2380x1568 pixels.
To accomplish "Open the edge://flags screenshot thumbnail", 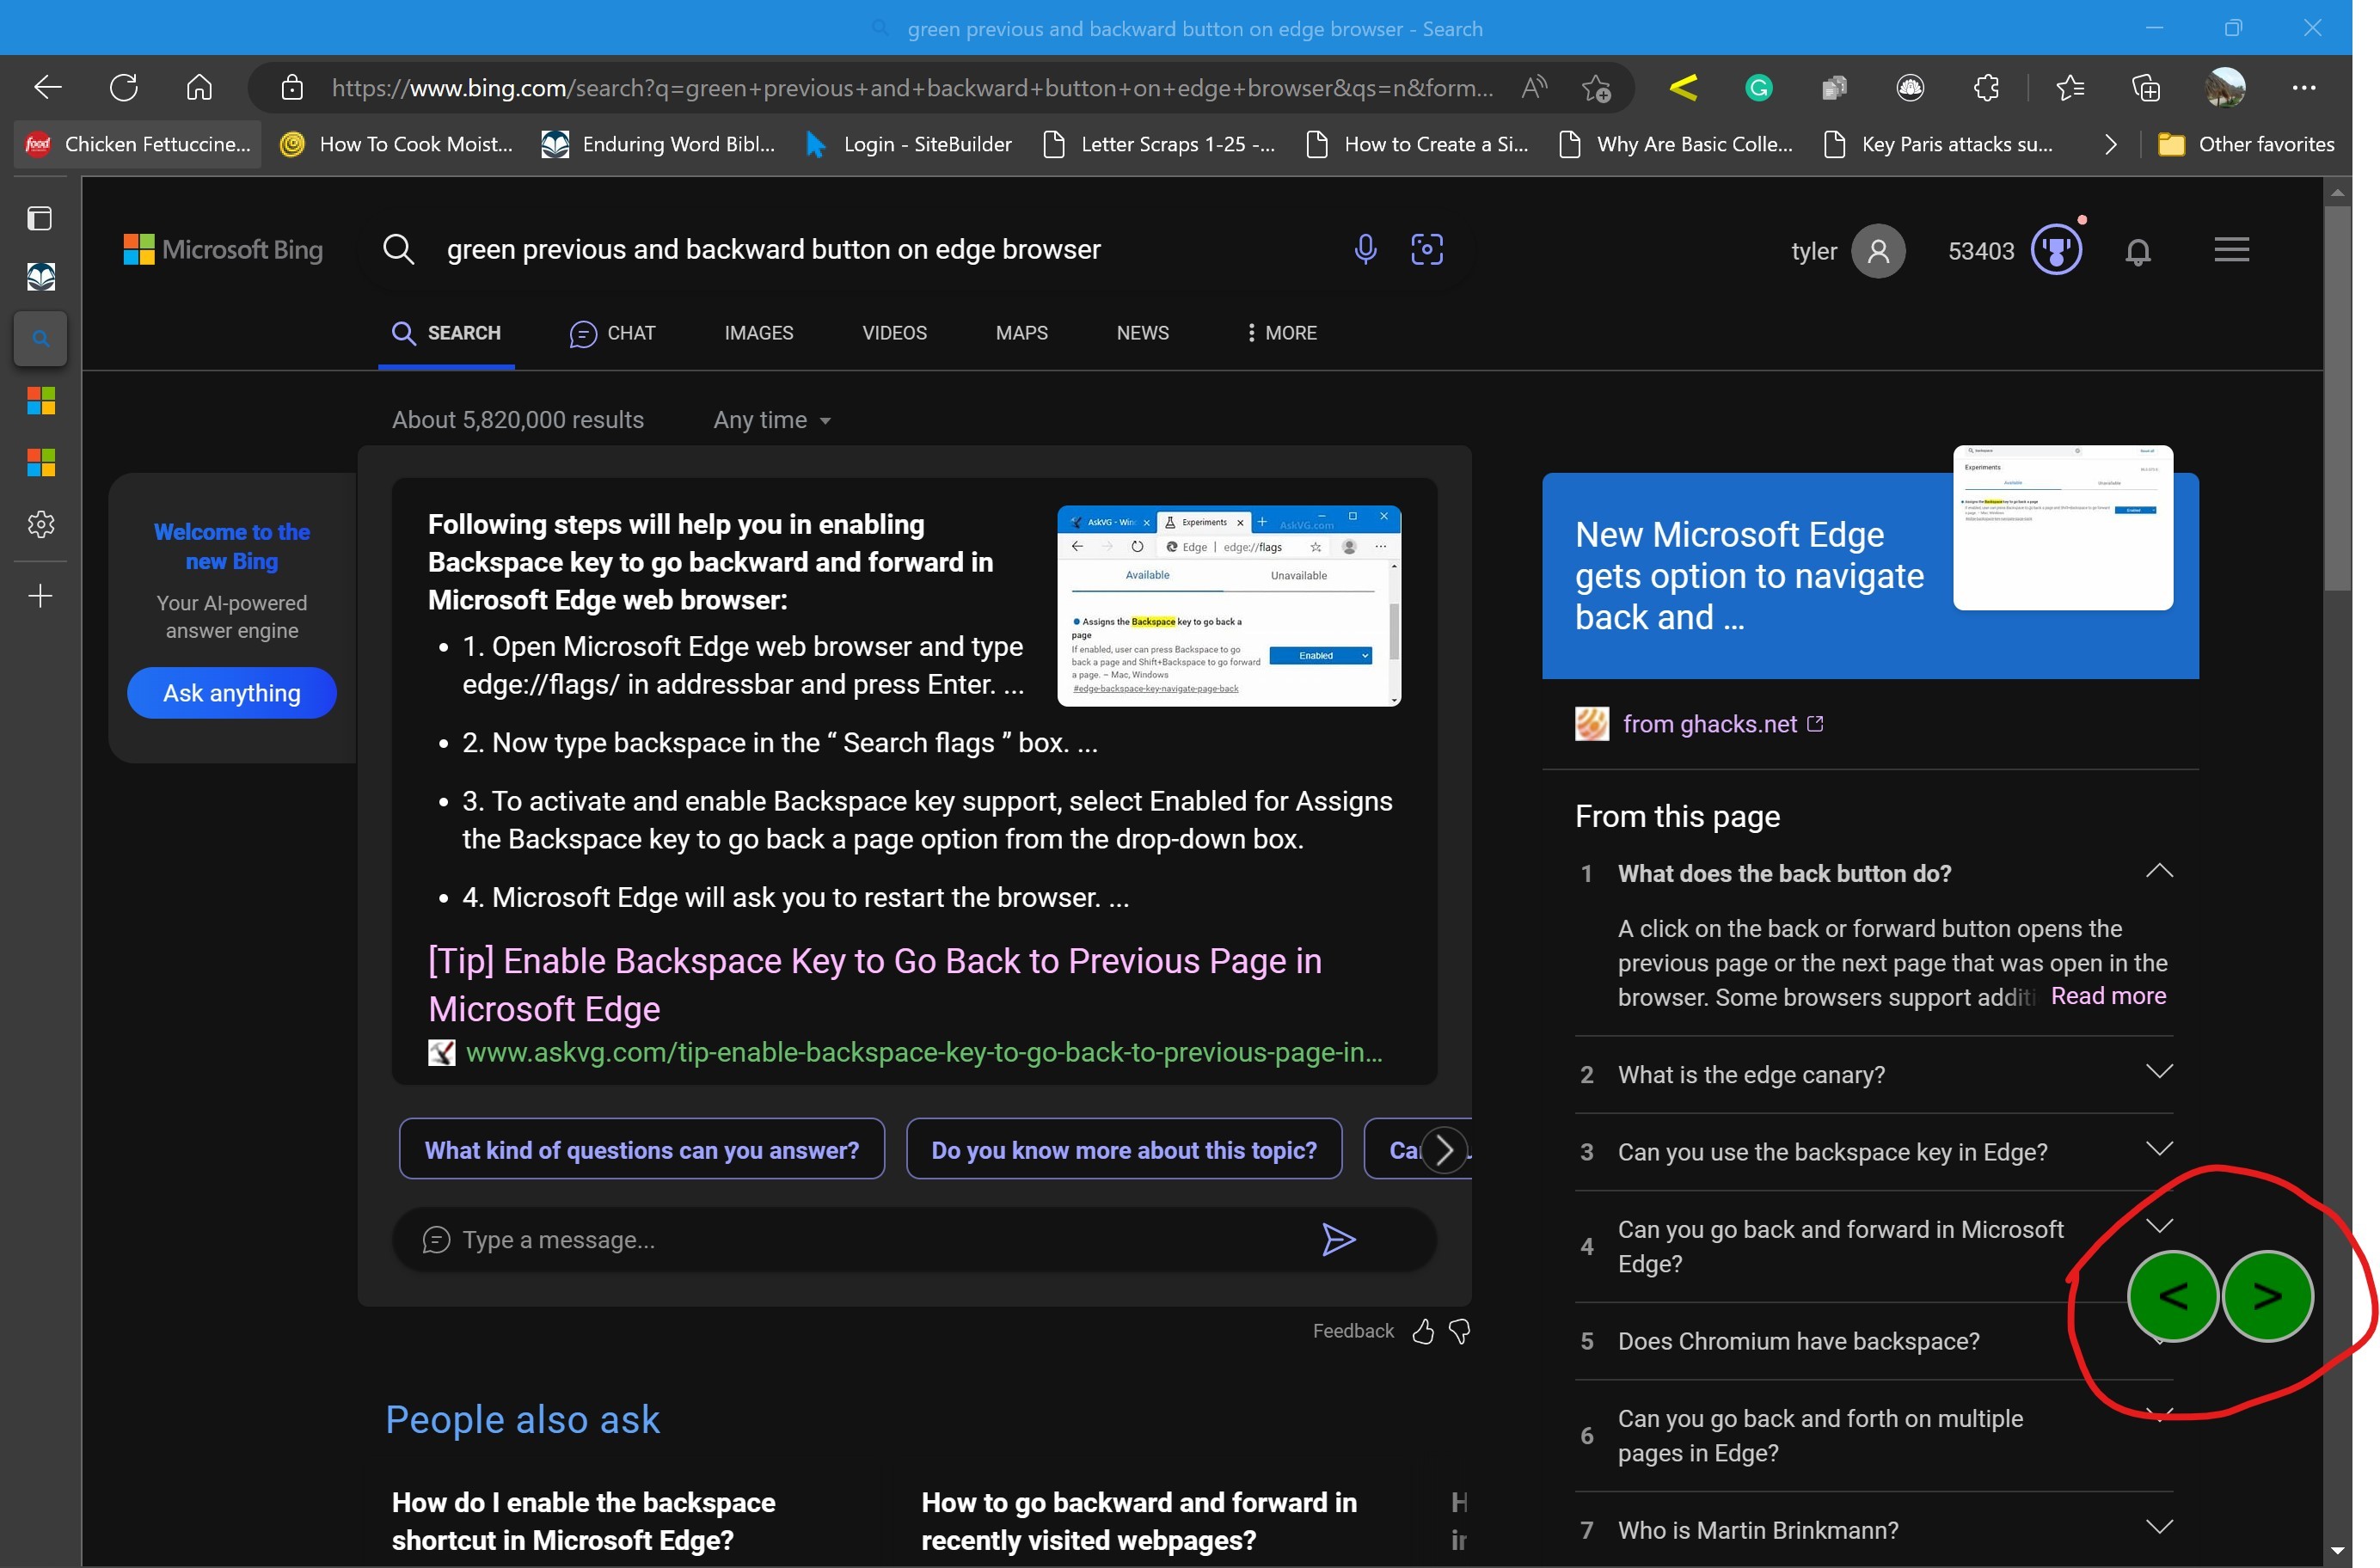I will pos(1229,606).
